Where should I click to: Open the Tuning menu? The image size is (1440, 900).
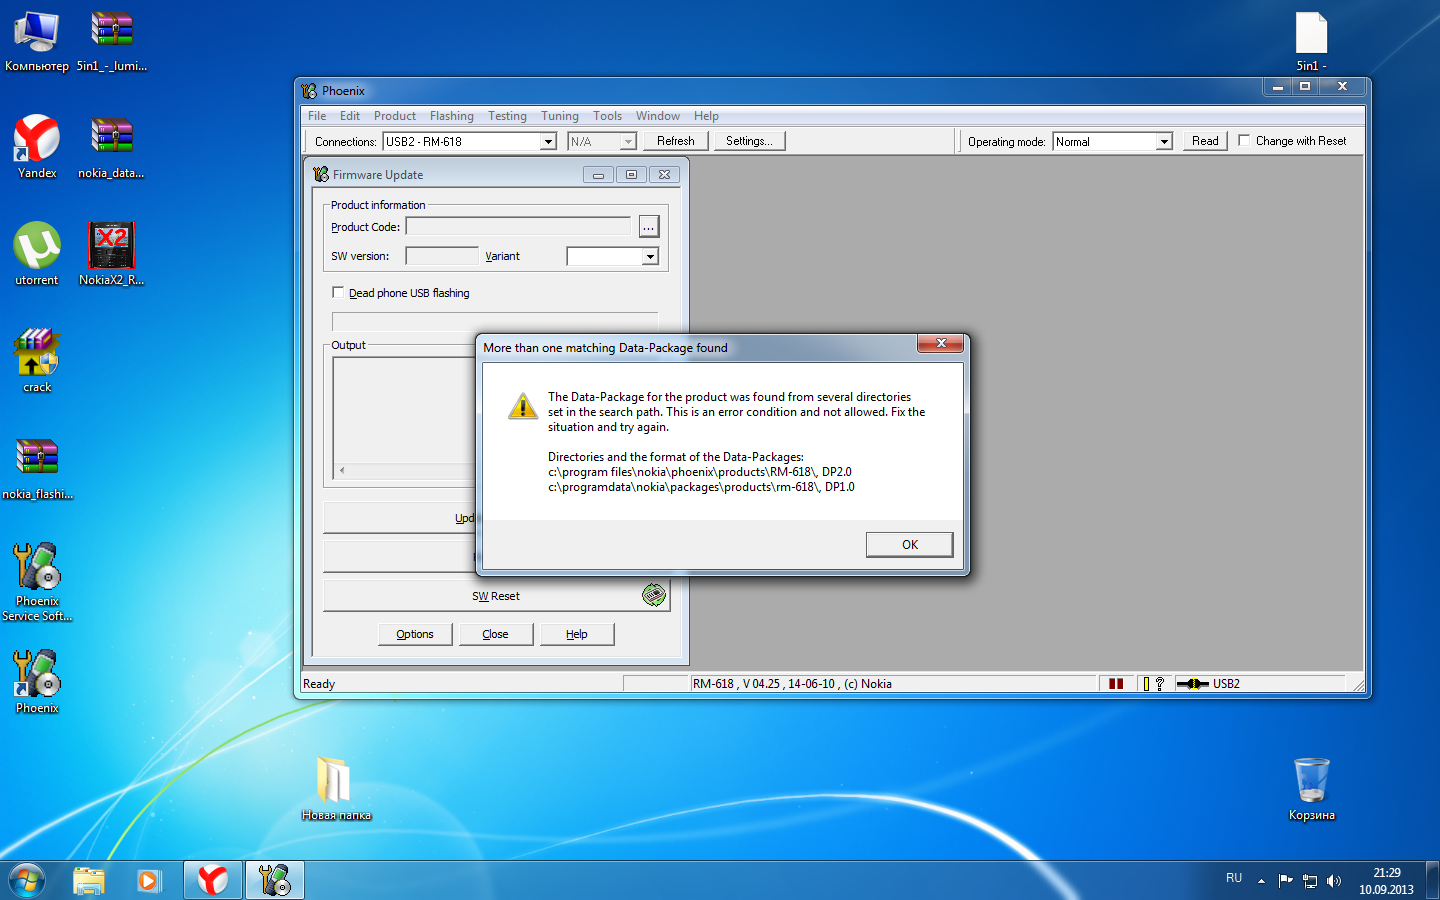tap(560, 116)
